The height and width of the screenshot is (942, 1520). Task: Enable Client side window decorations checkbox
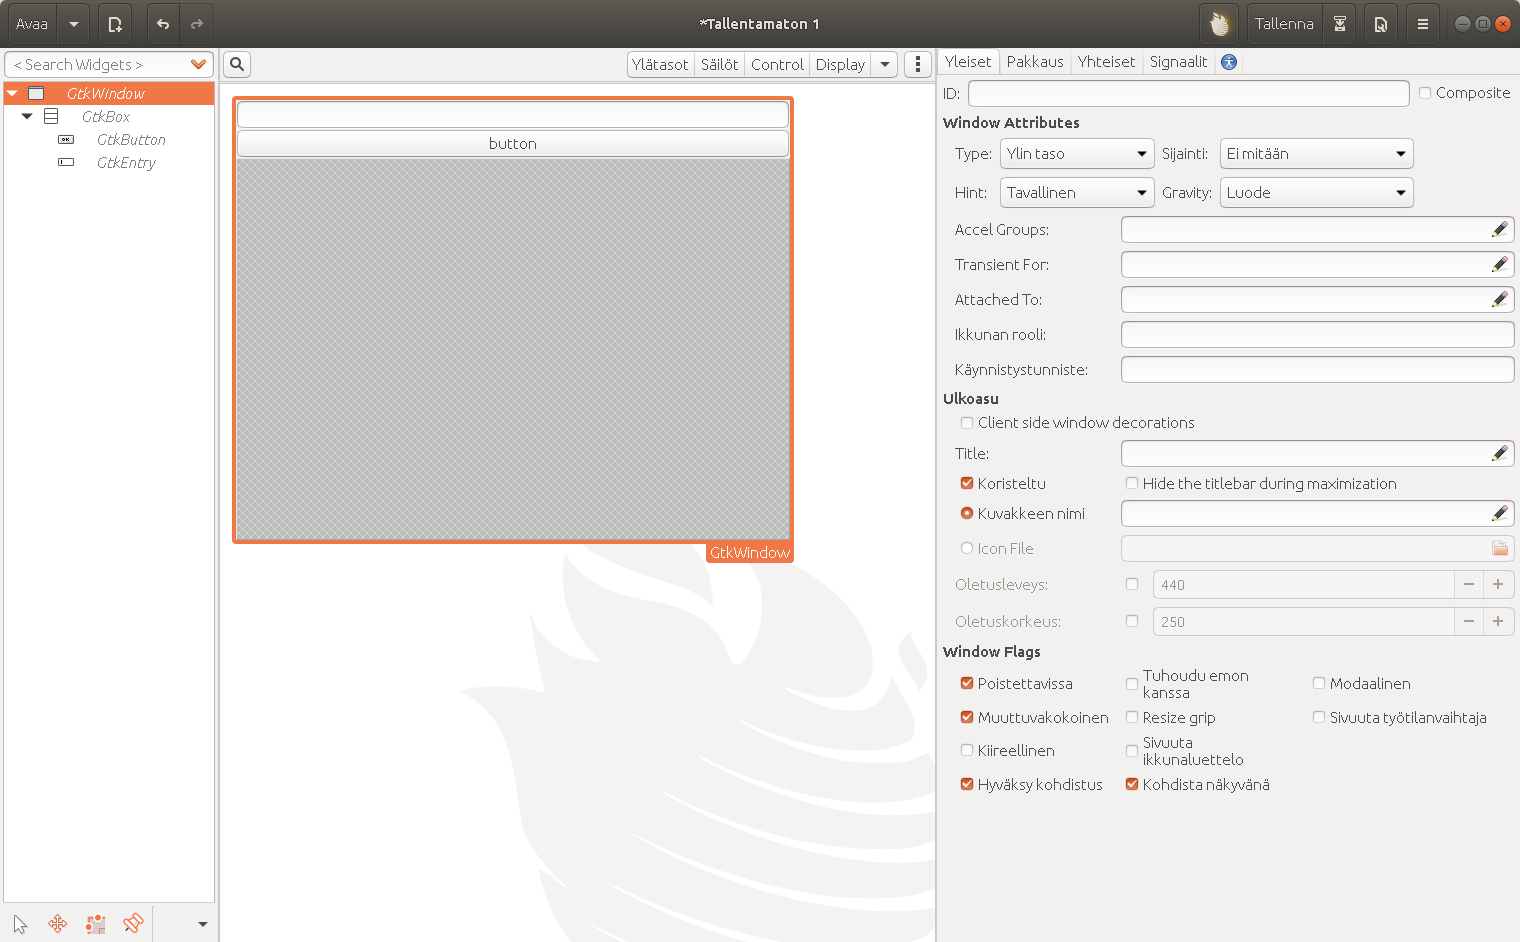(x=967, y=423)
